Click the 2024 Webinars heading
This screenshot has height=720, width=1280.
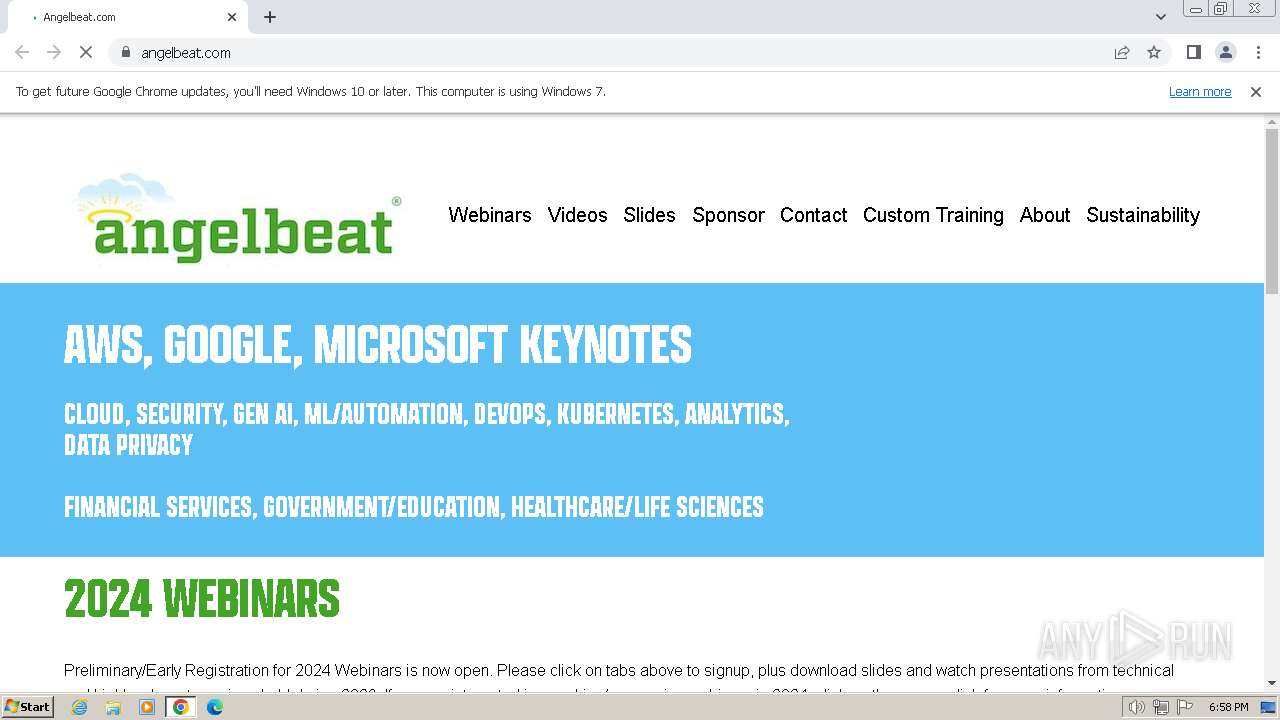pyautogui.click(x=202, y=599)
